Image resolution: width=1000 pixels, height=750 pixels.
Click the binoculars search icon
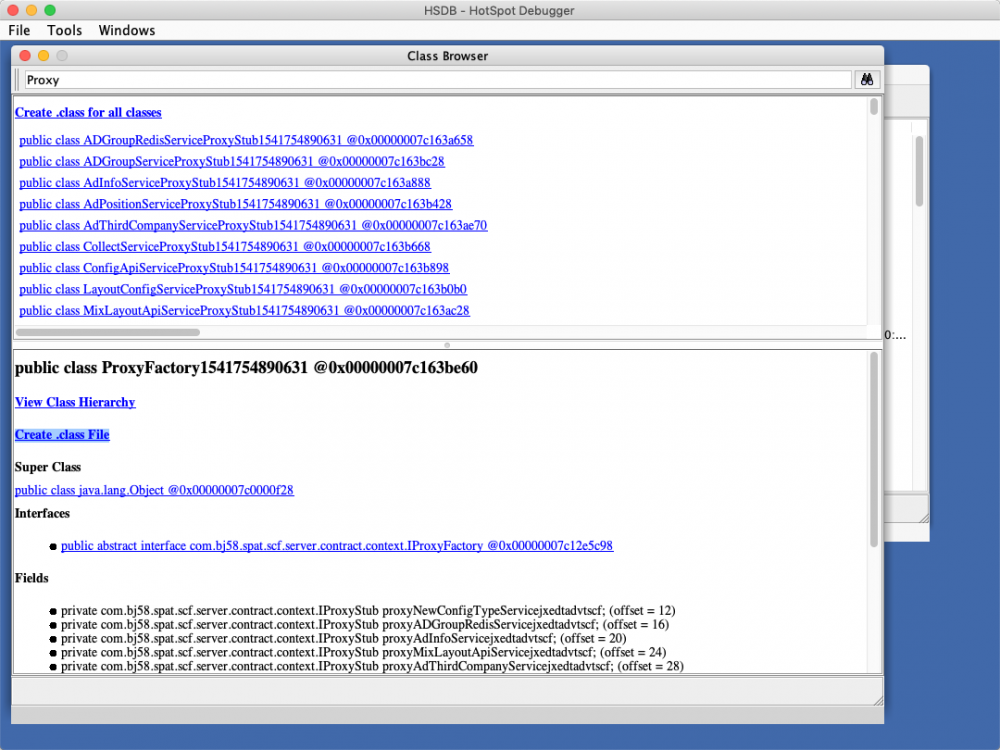coord(867,80)
